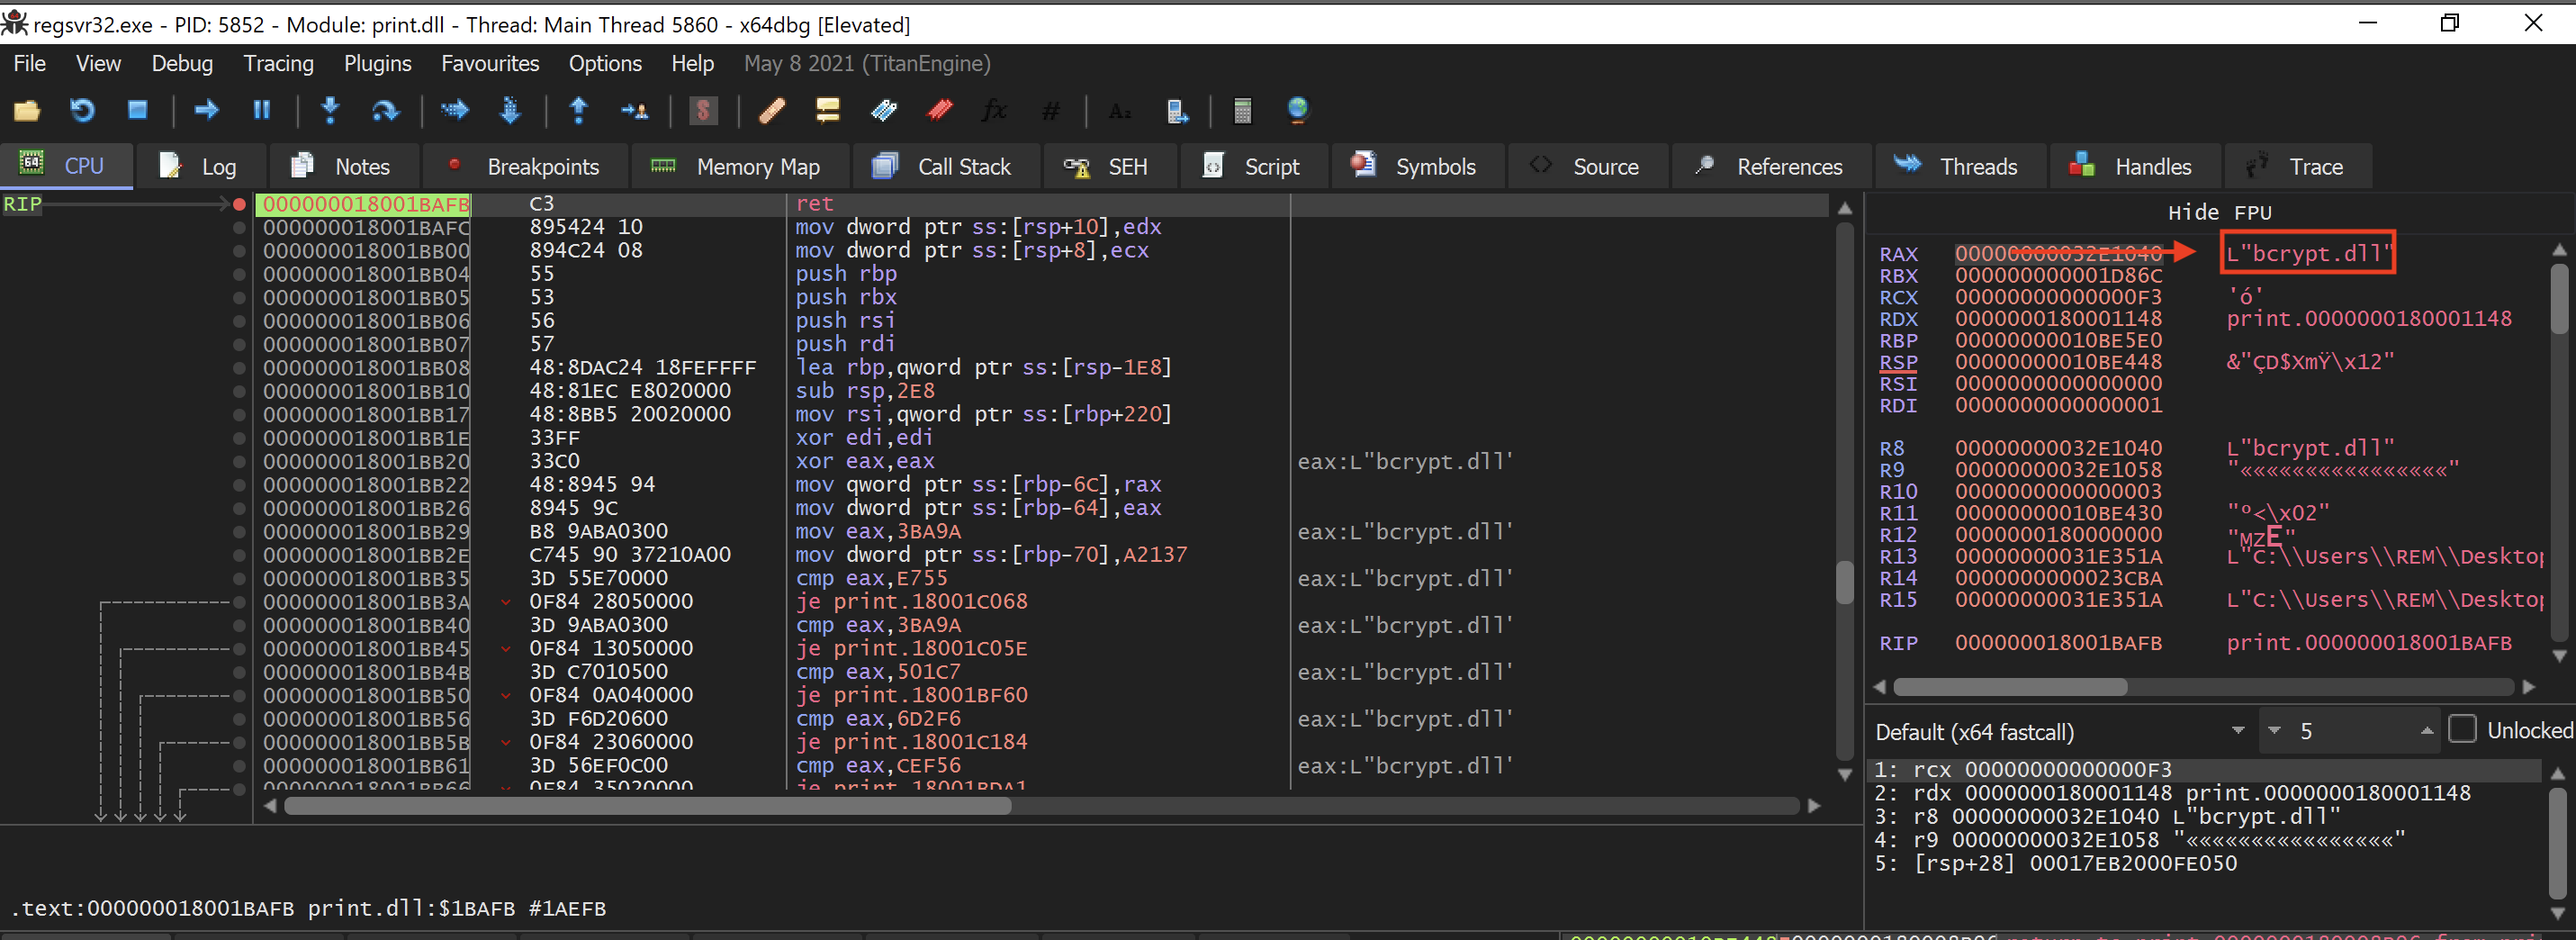Screen dimensions: 2576x940
Task: Switch to the Breakpoints tab
Action: [x=524, y=167]
